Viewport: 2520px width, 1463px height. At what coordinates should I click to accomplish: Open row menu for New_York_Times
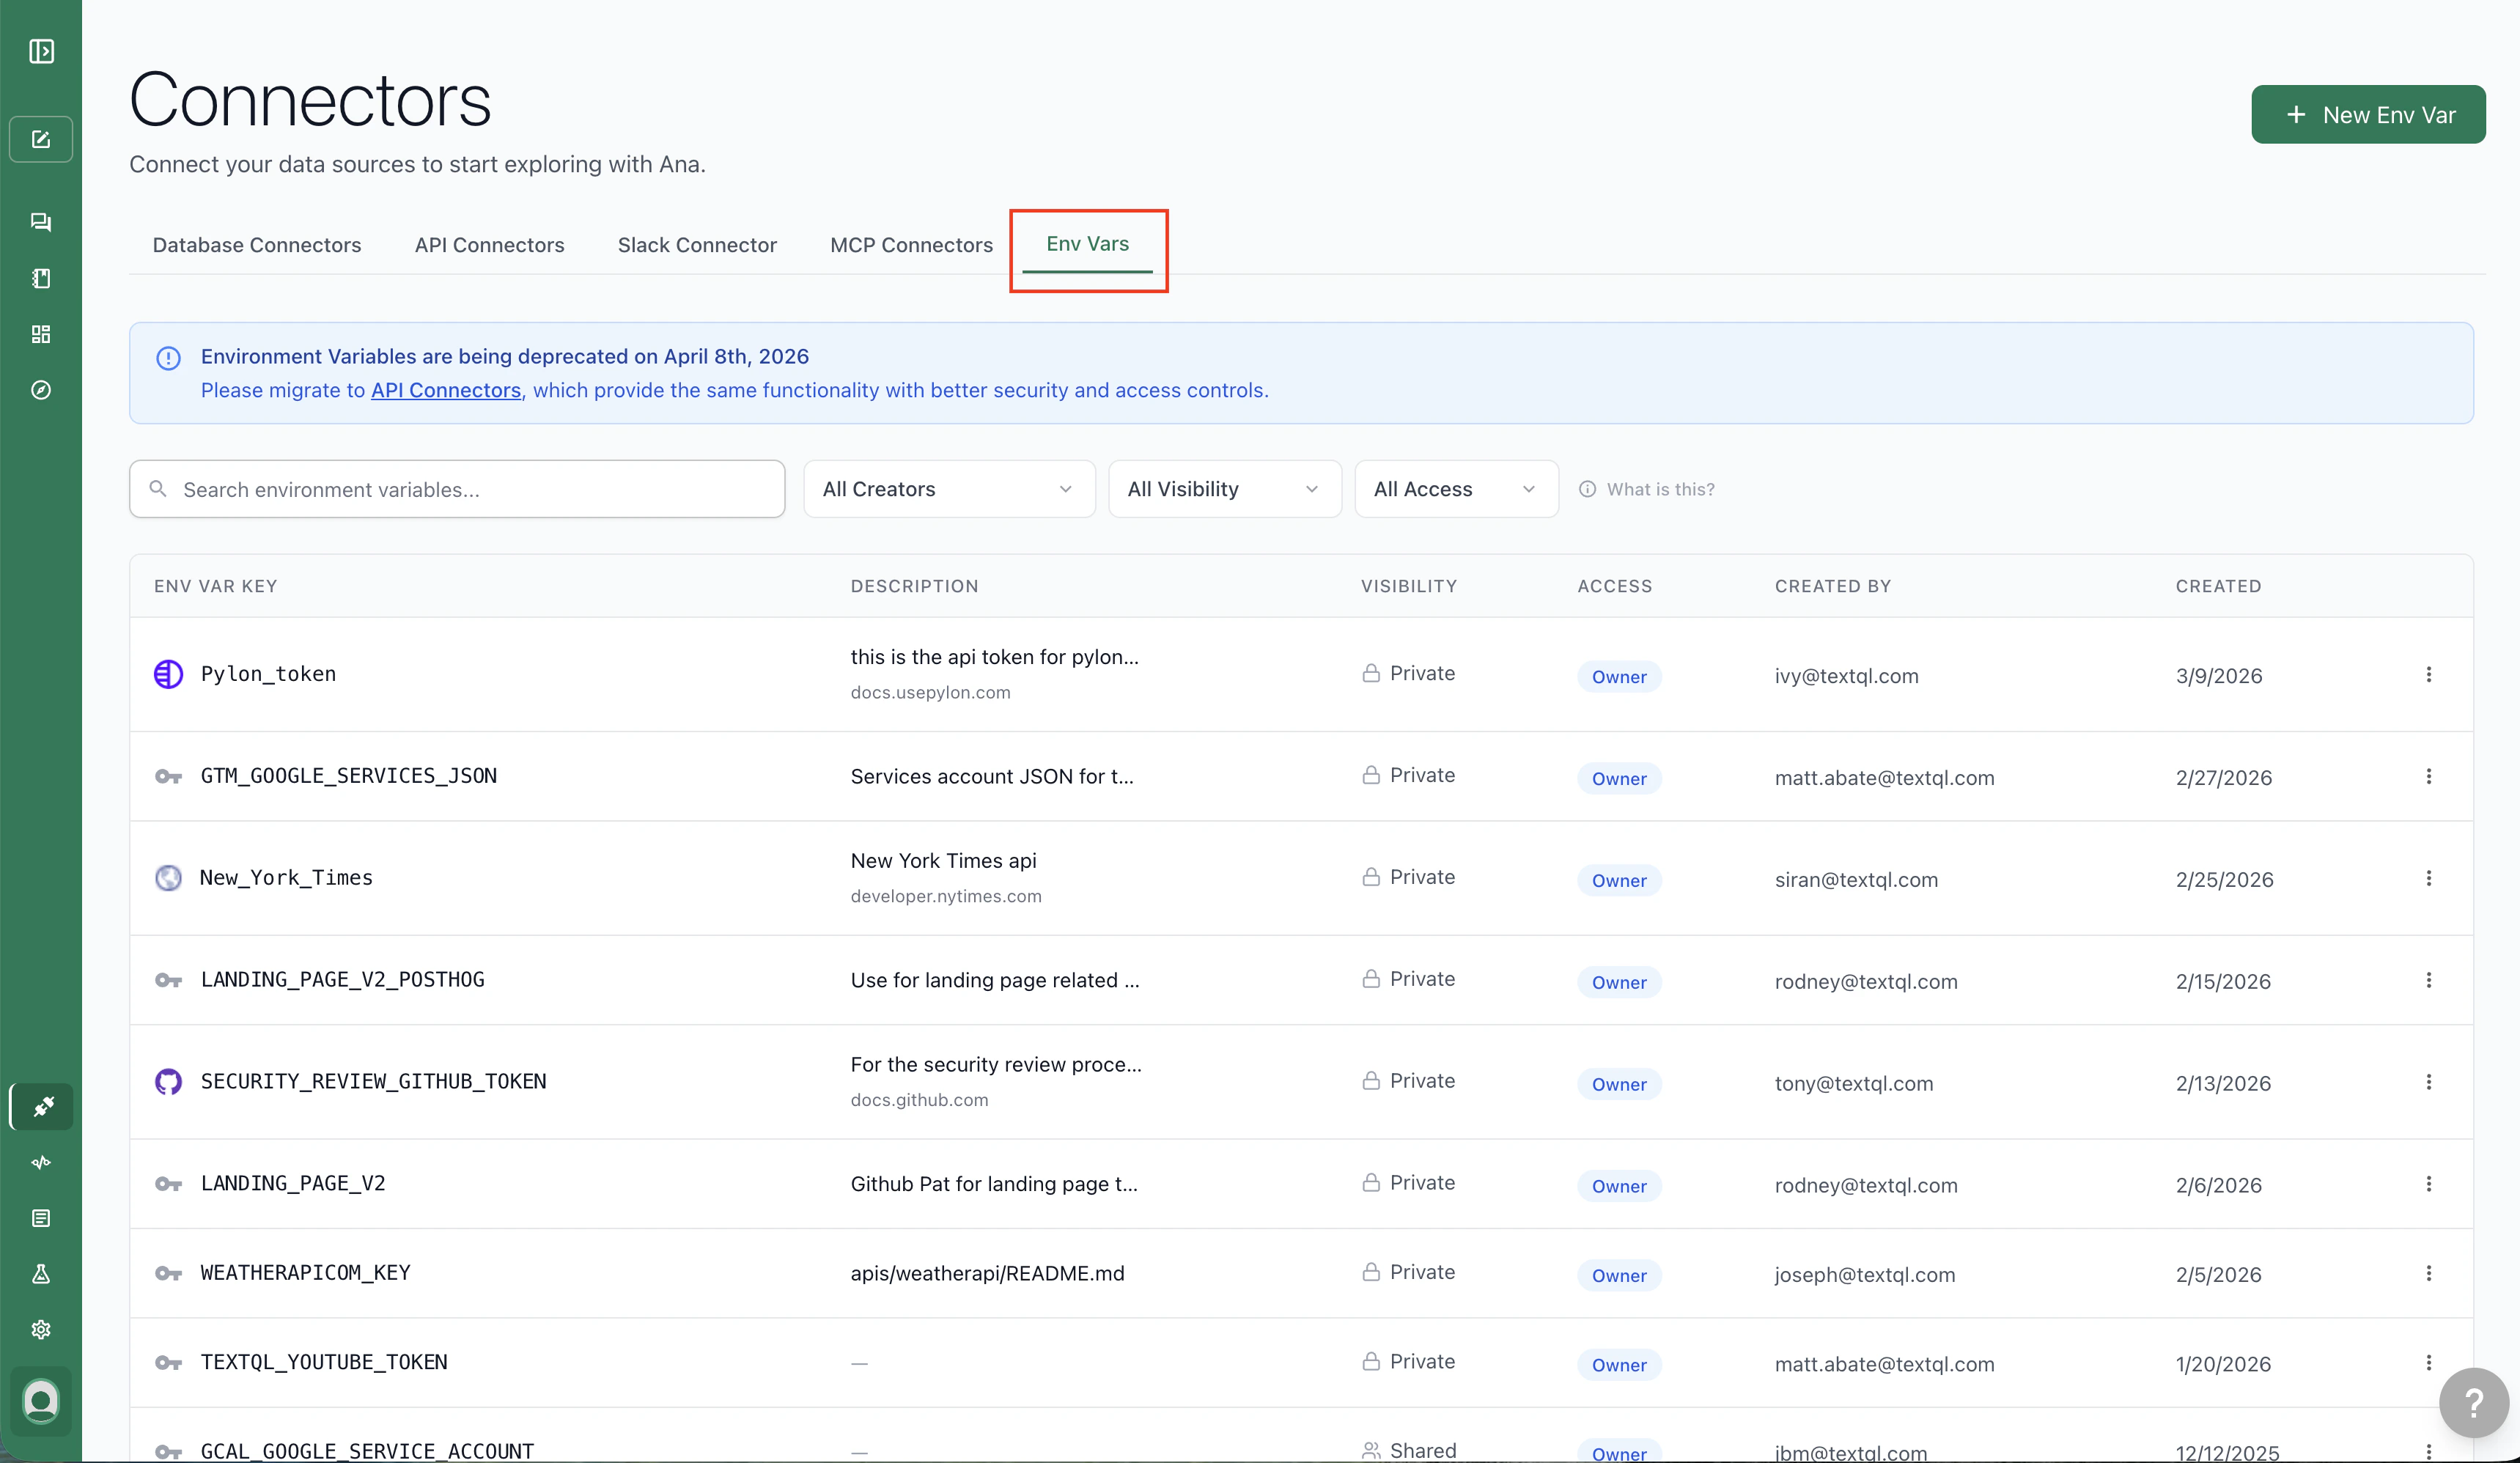(x=2428, y=879)
